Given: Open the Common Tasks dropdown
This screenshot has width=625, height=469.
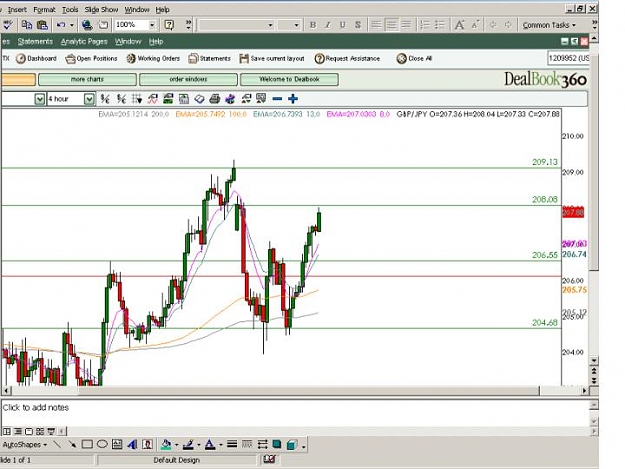Looking at the screenshot, I should [x=549, y=25].
